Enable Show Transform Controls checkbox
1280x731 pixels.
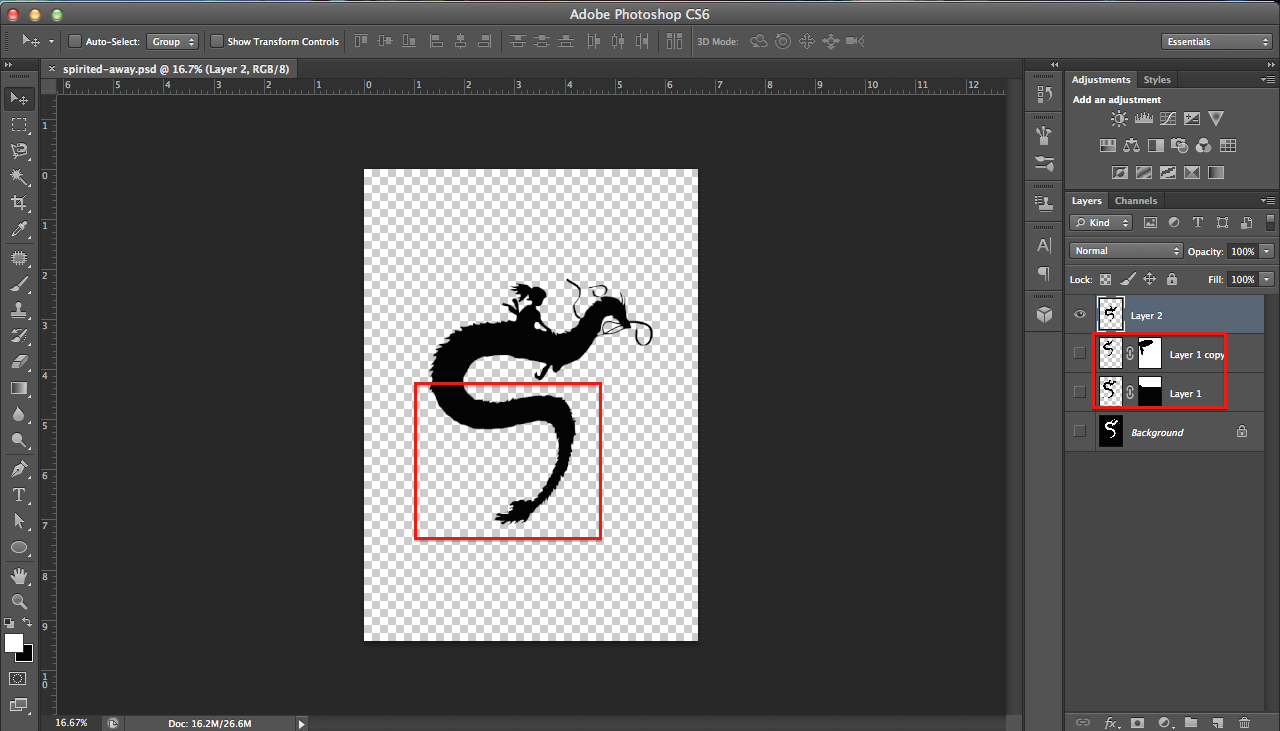tap(216, 41)
